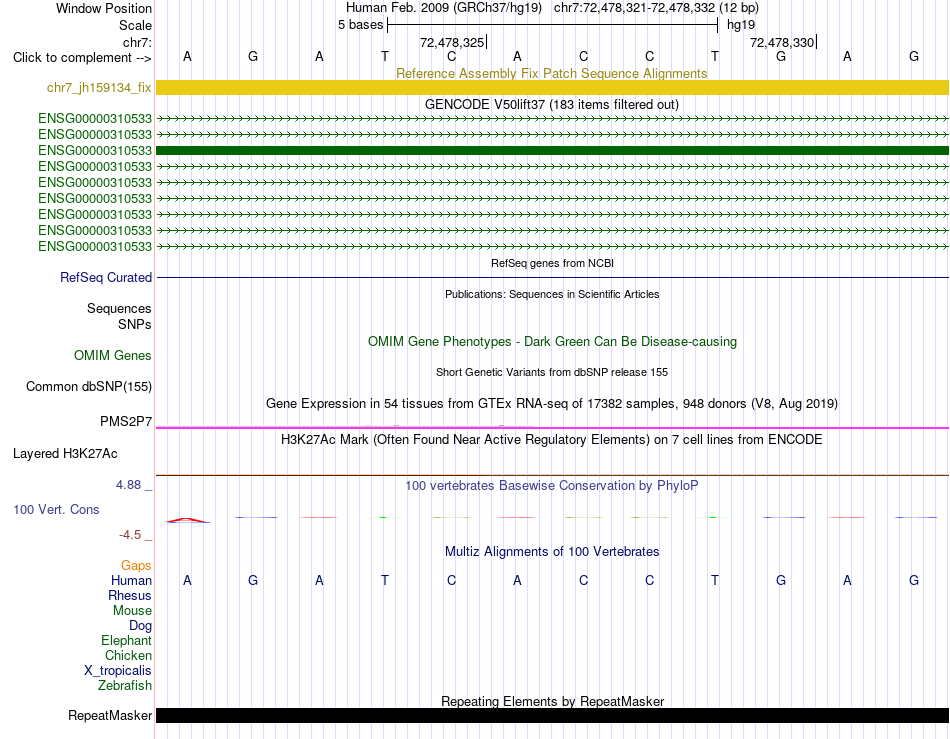
Task: Click the black RepeatMasker bar
Action: [552, 715]
